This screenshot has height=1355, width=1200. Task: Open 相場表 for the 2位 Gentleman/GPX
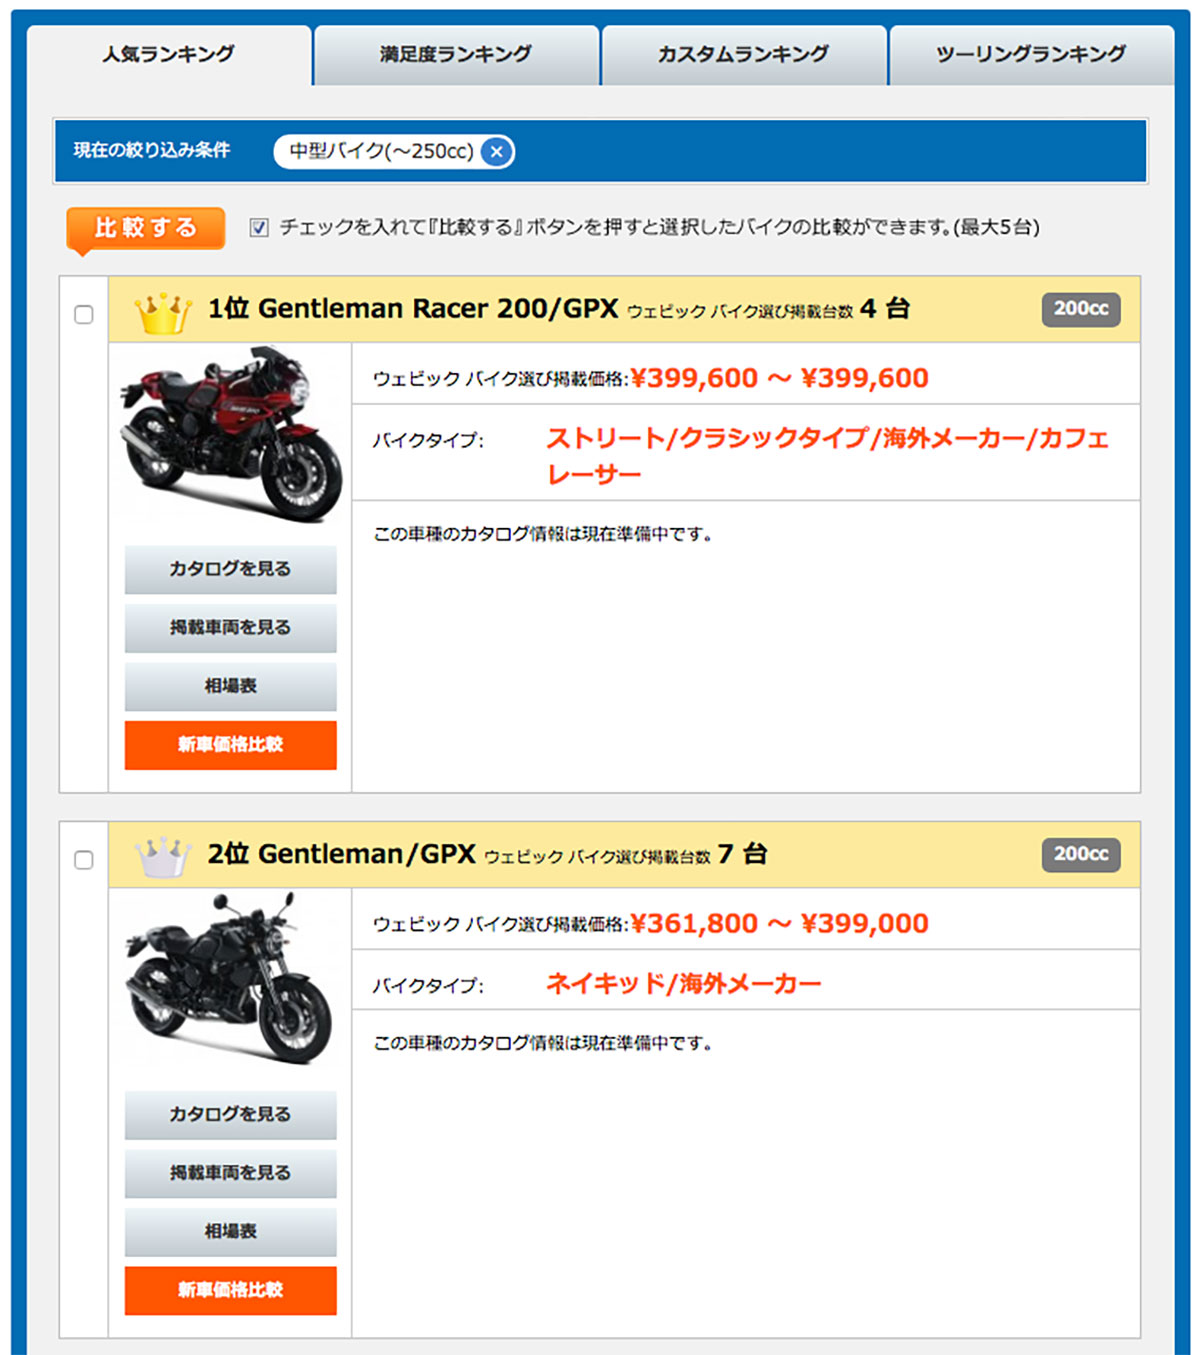click(x=230, y=1232)
